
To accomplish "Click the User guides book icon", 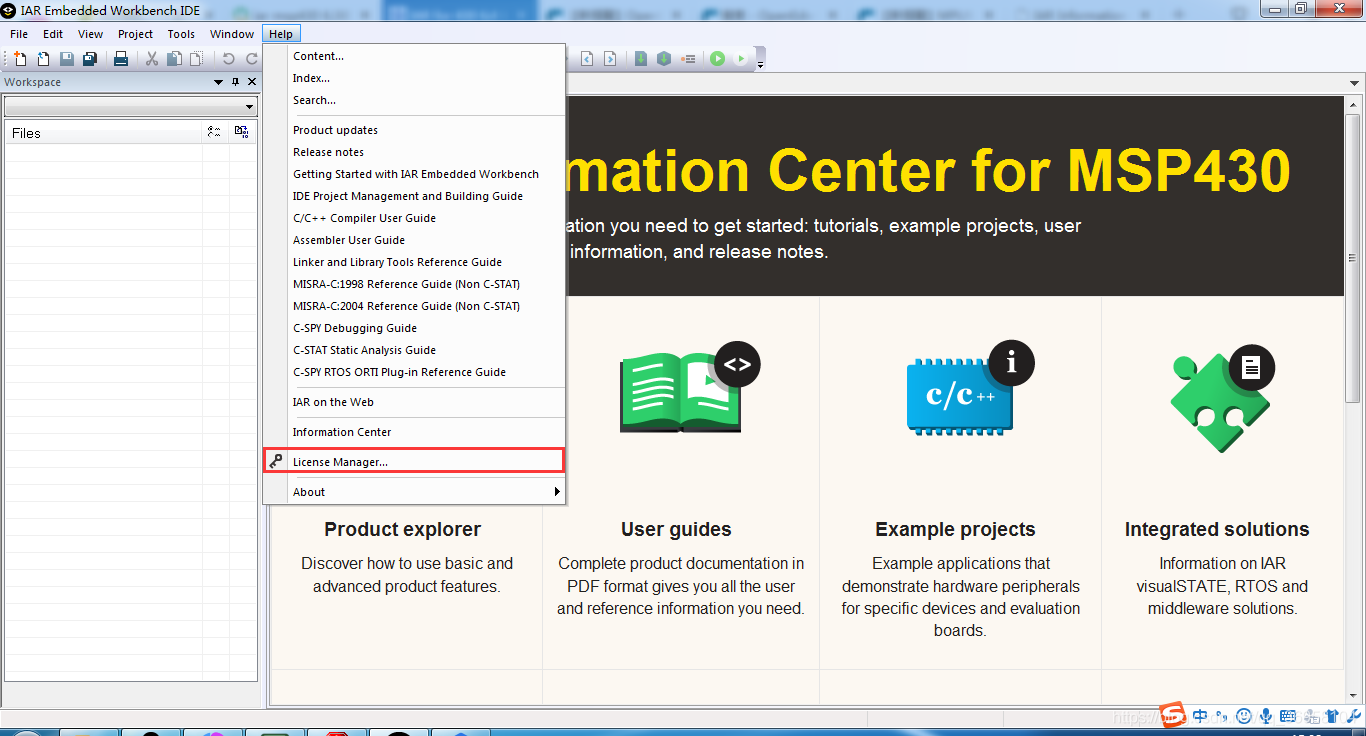I will coord(689,388).
